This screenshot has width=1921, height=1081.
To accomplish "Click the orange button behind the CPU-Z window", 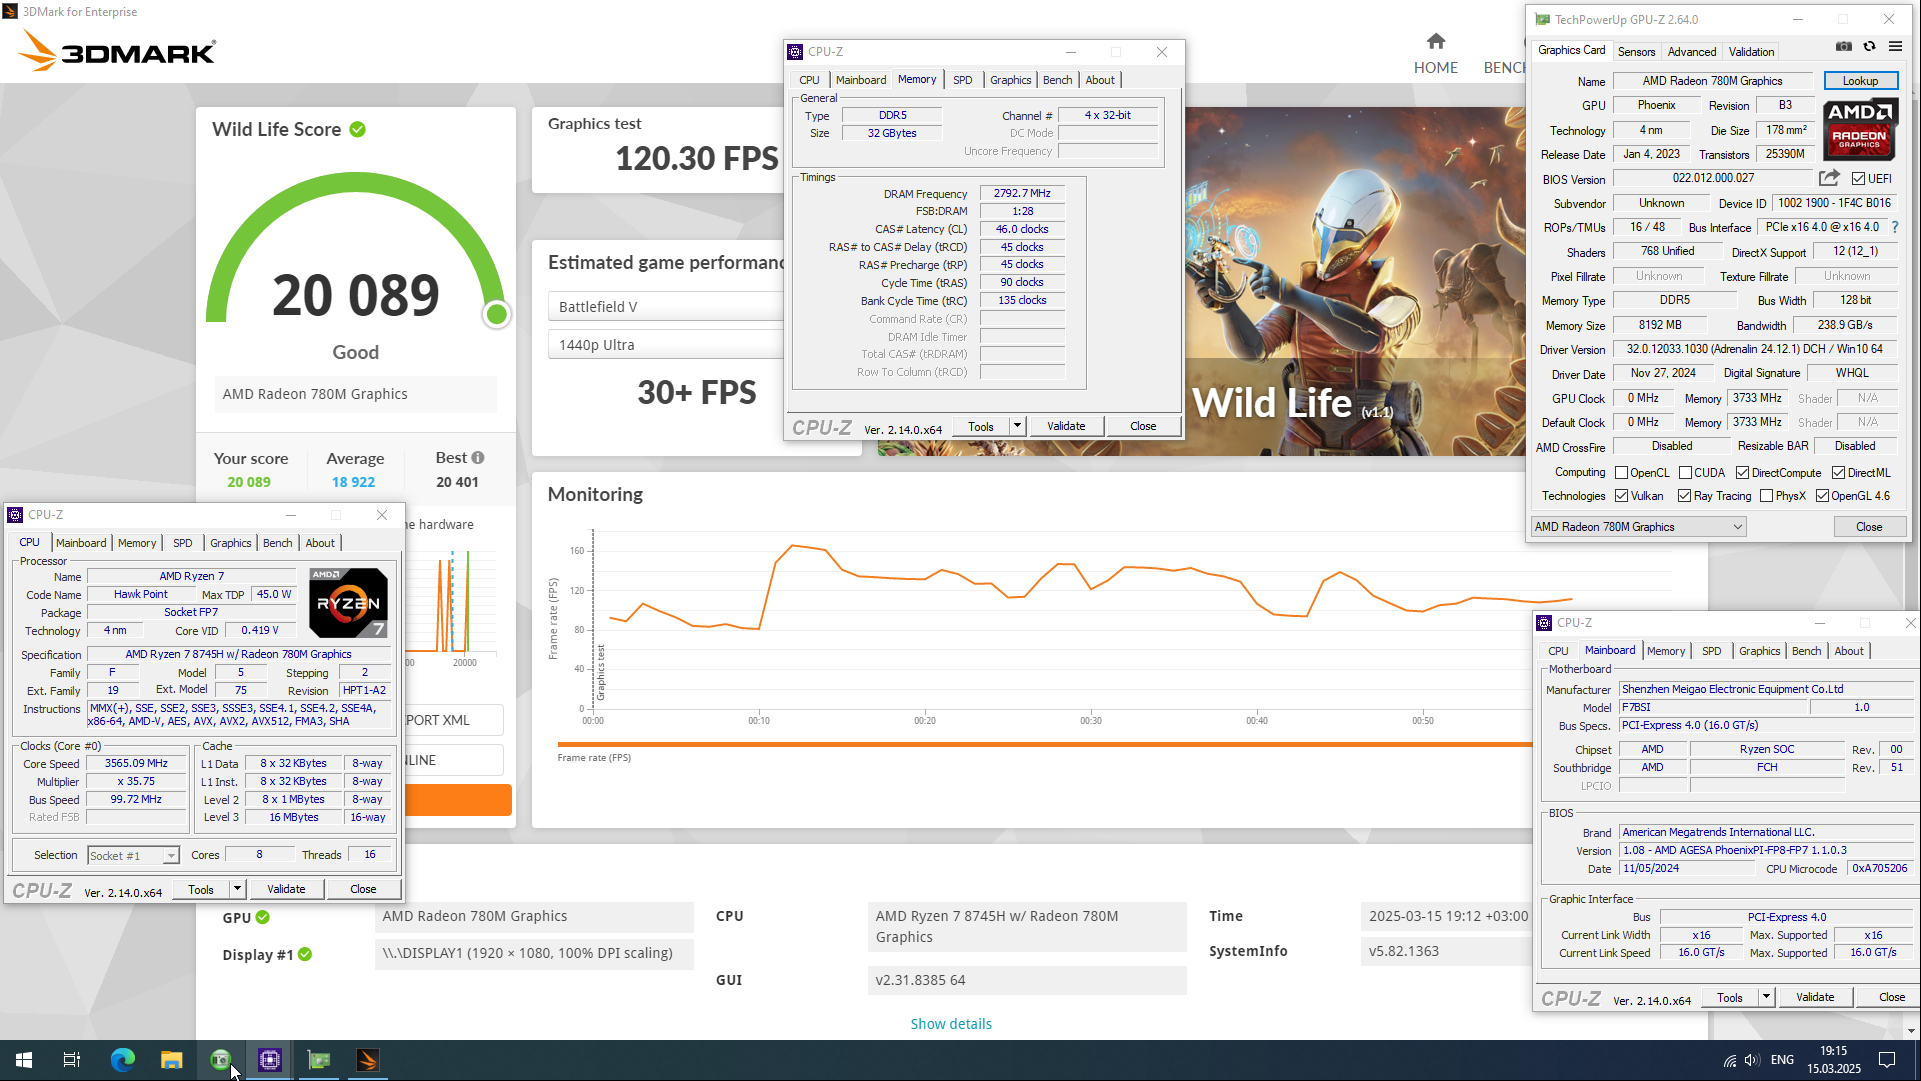I will tap(458, 800).
